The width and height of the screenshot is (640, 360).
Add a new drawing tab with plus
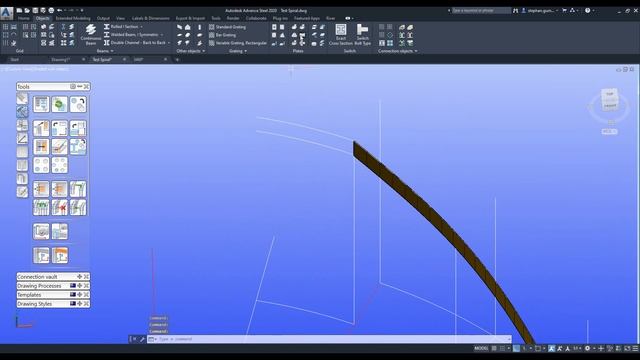(x=177, y=60)
